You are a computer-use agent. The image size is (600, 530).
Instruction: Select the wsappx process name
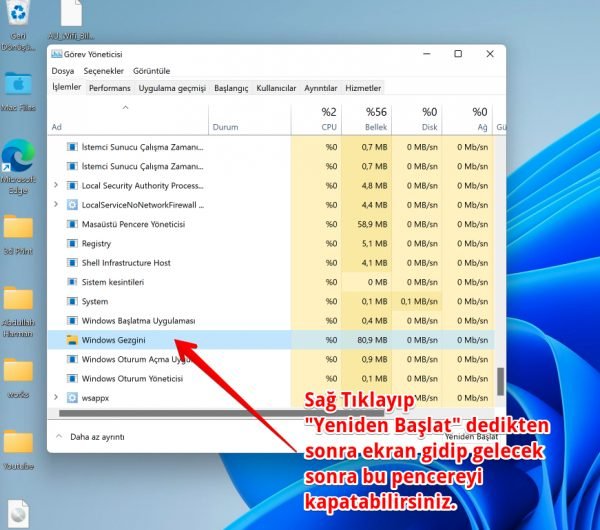pyautogui.click(x=95, y=398)
